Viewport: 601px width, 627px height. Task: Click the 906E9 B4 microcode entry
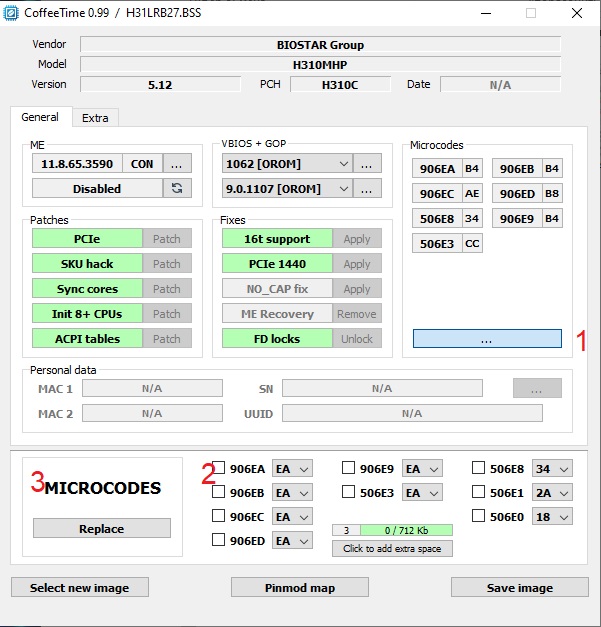click(527, 218)
